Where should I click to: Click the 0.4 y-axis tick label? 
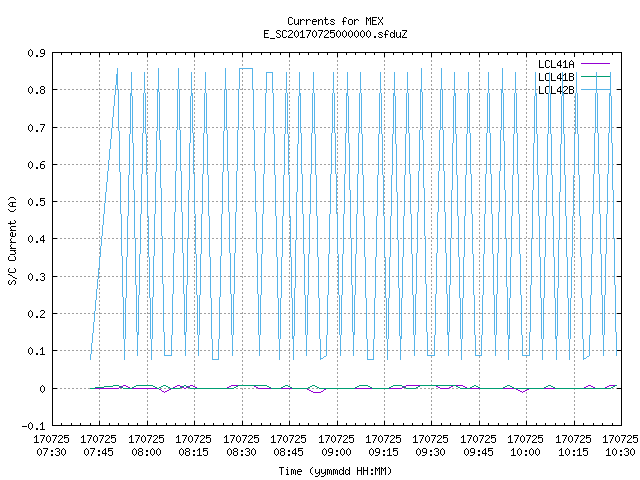(x=36, y=239)
